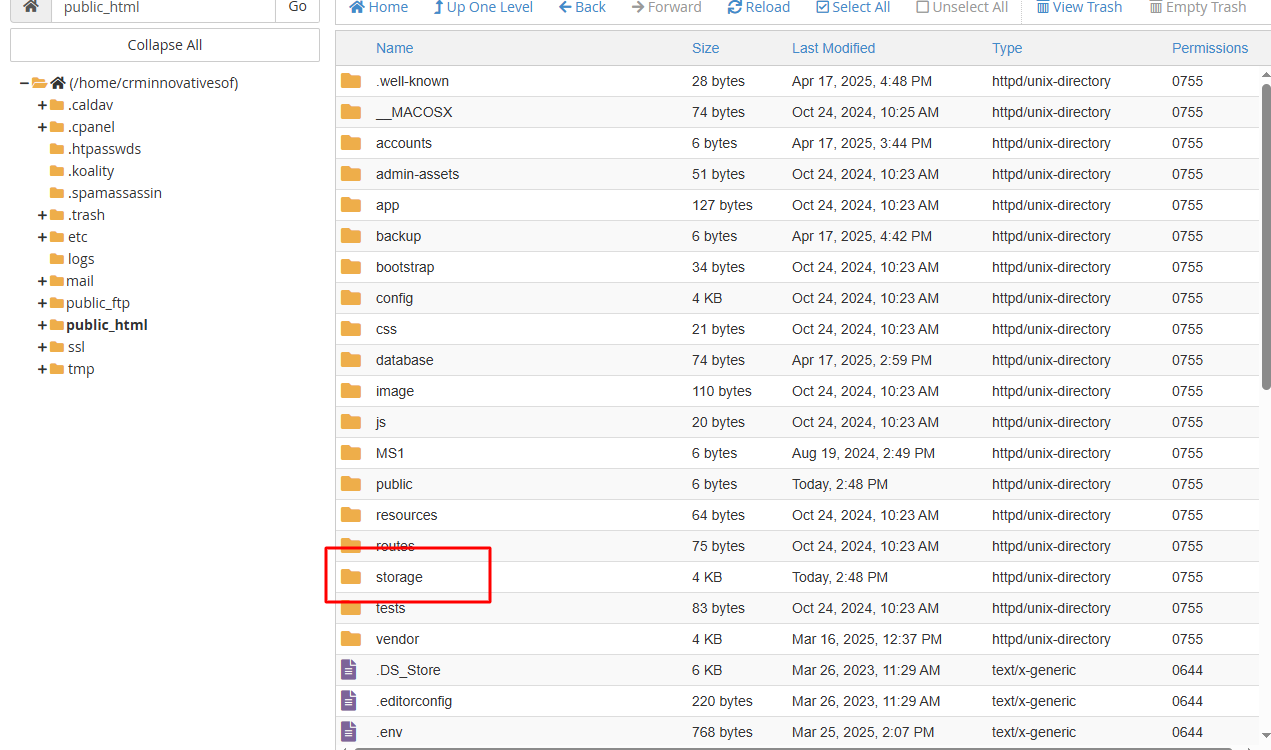Screen dimensions: 1271x750
Task: Collapse the root home directory node
Action: [x=24, y=83]
